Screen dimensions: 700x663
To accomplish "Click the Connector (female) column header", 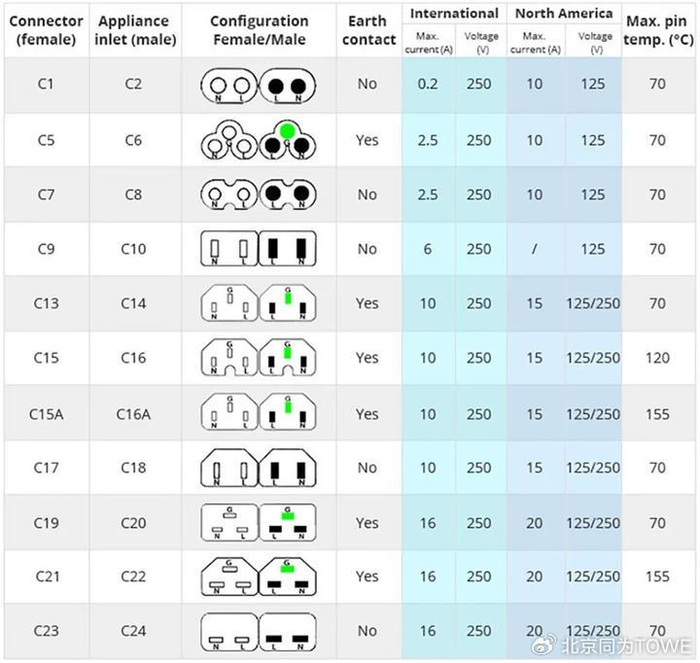I will tap(46, 30).
